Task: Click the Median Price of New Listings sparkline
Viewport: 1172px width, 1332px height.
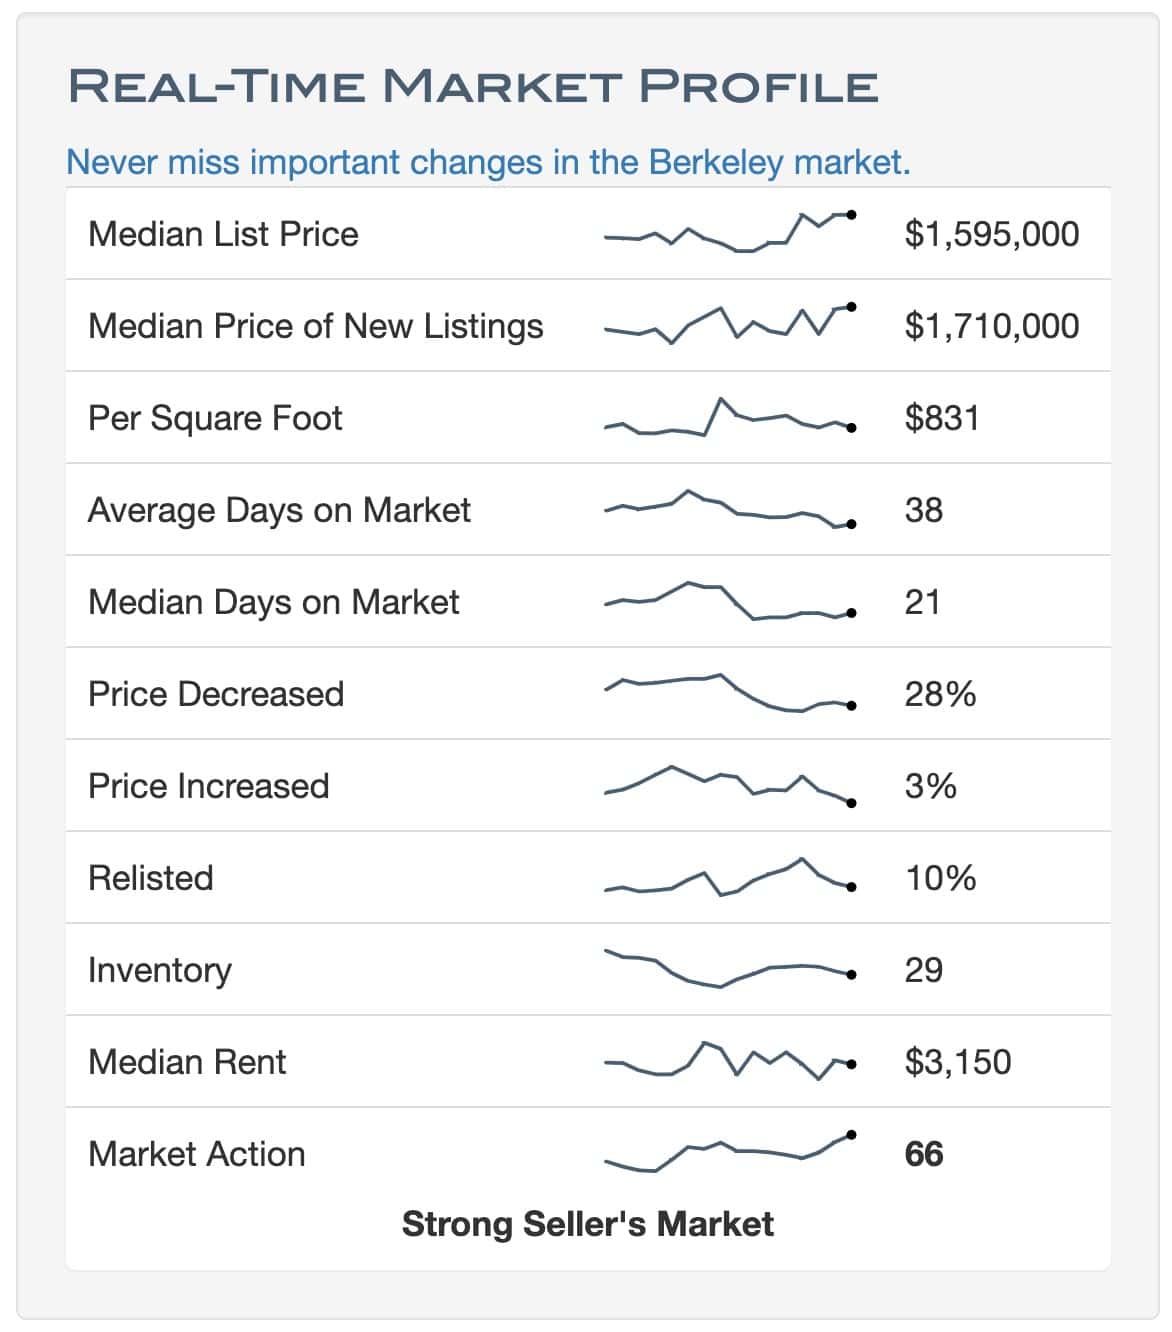Action: (730, 324)
